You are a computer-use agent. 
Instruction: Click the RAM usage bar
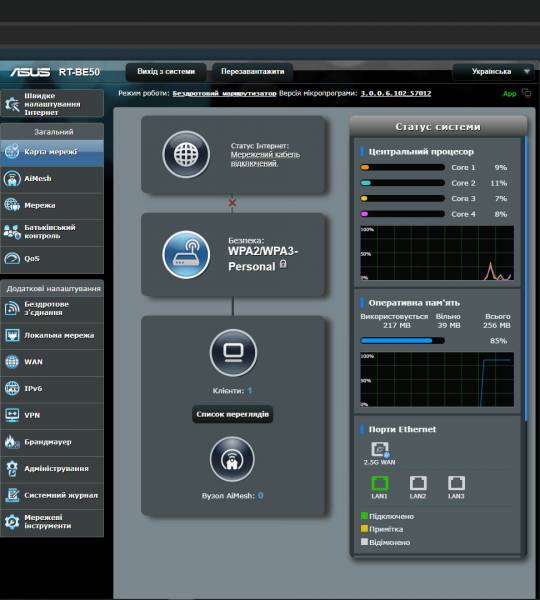pos(403,341)
